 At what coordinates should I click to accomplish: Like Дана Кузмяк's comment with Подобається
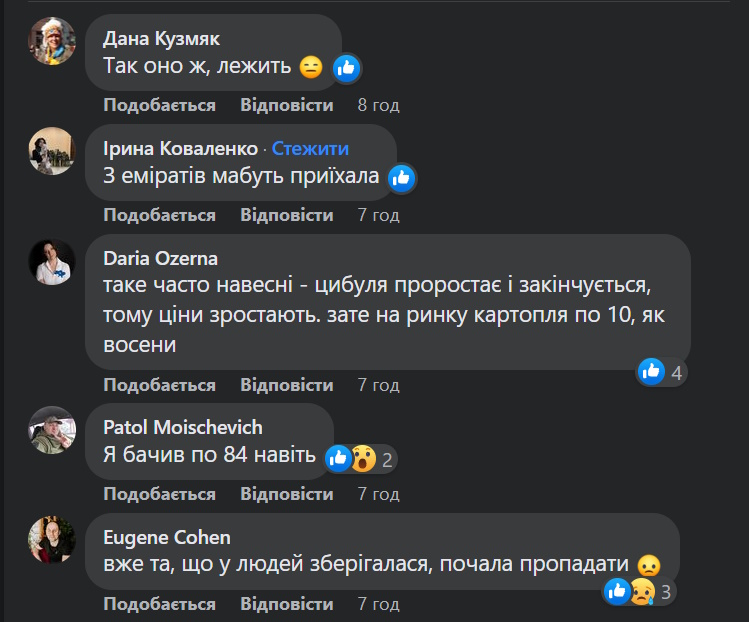[x=159, y=105]
